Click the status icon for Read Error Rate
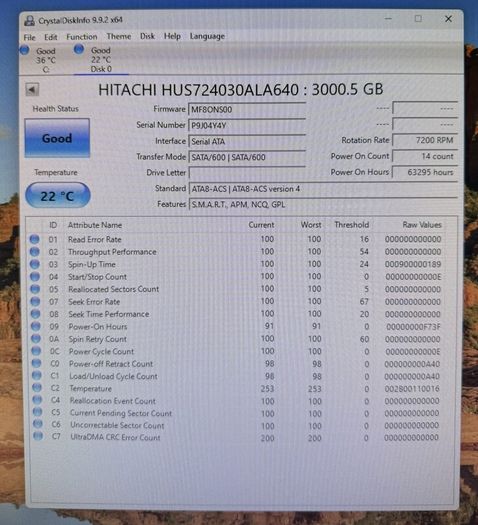The height and width of the screenshot is (525, 478). click(x=34, y=239)
